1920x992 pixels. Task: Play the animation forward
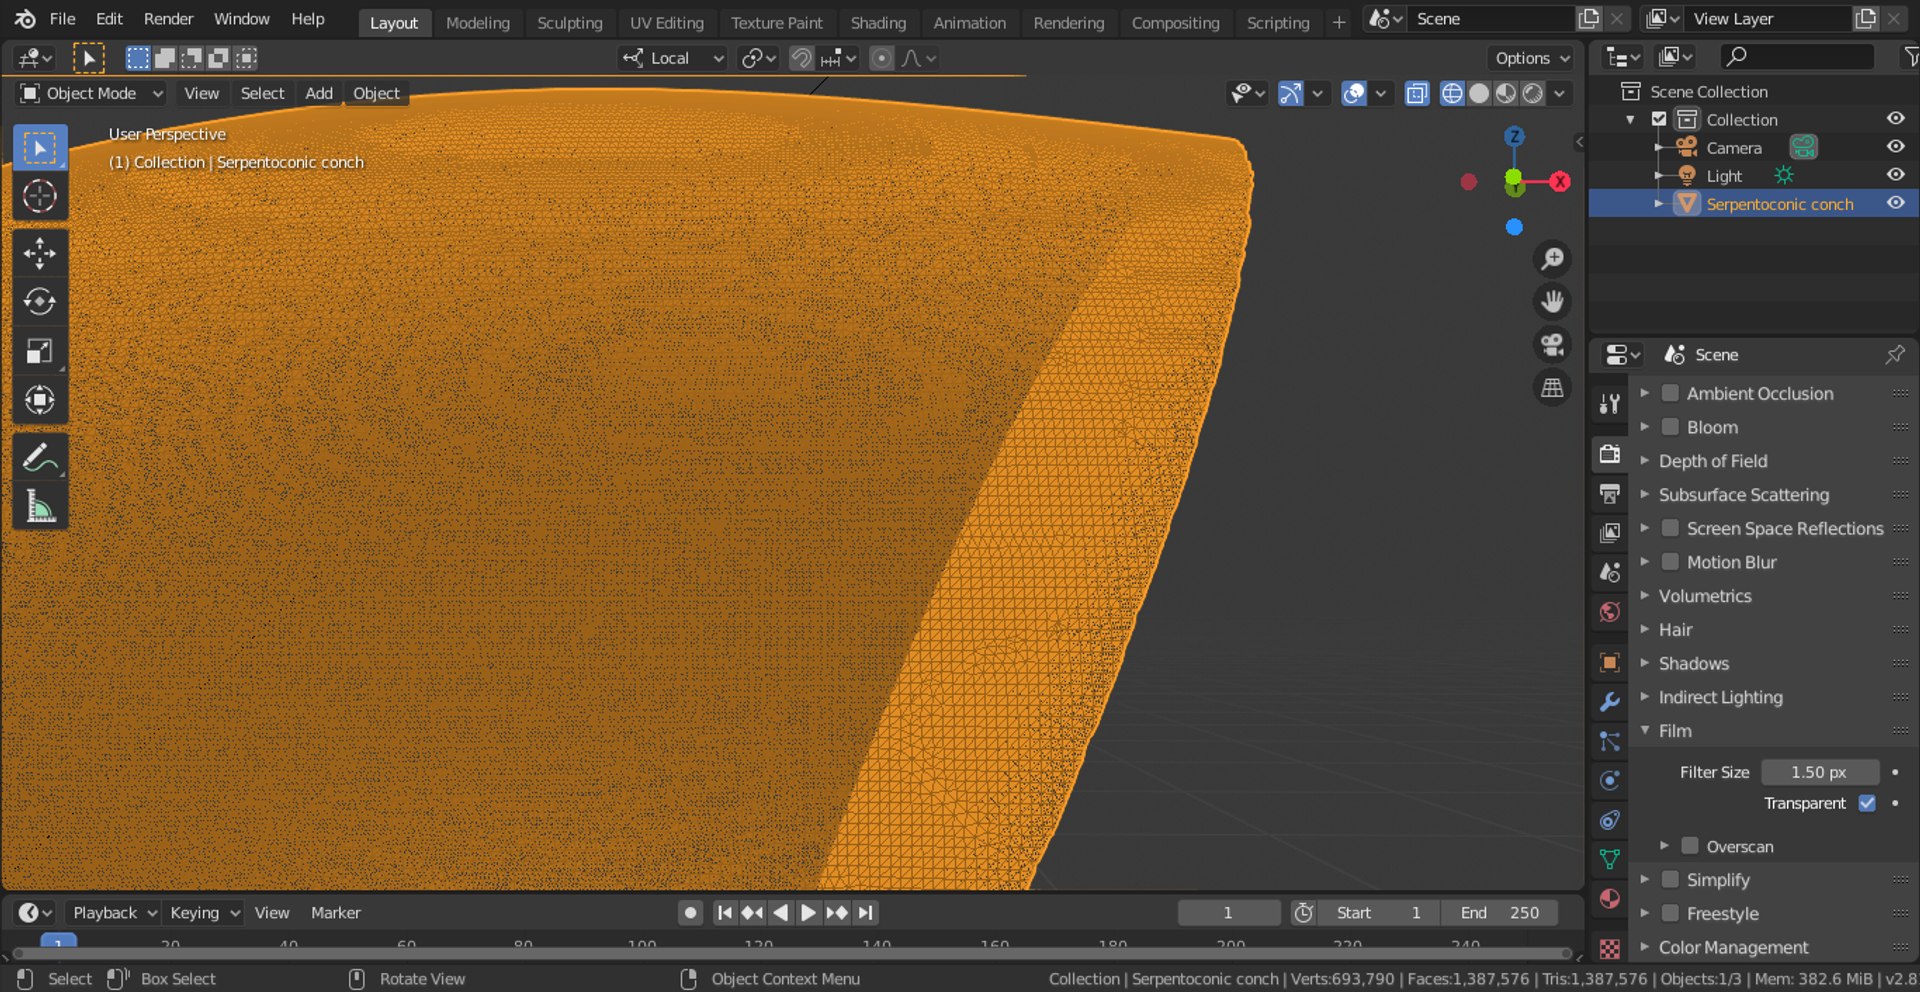tap(808, 912)
